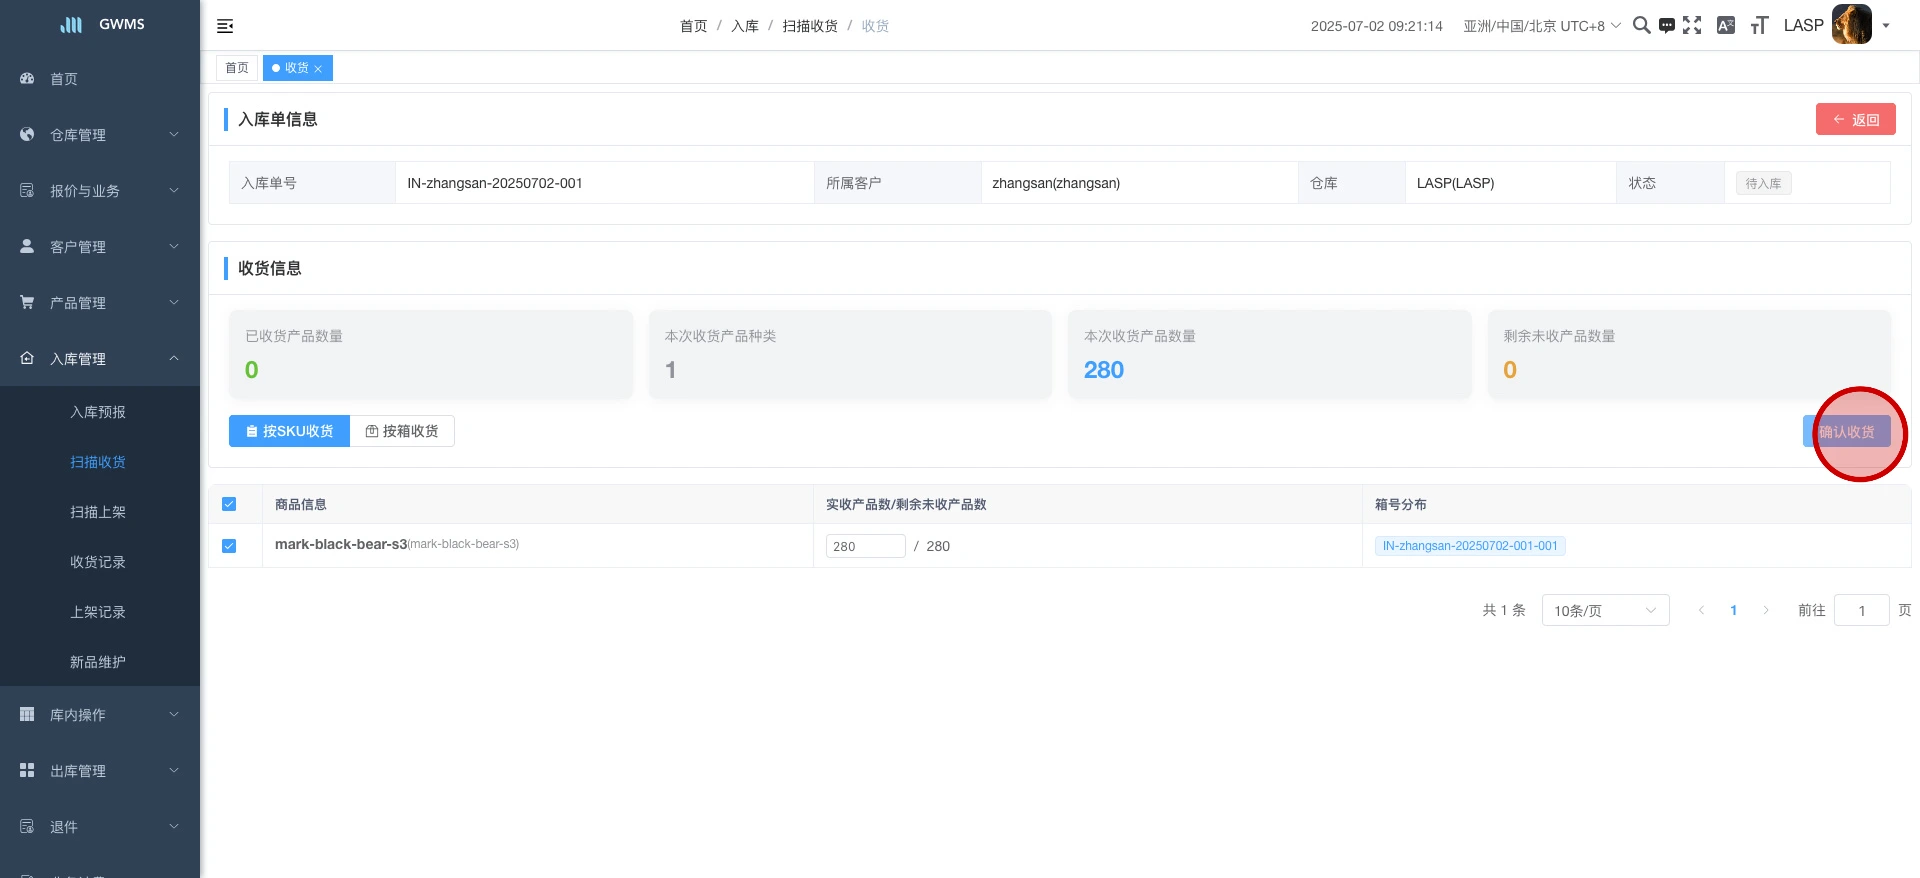Click the 确认收货 confirm button

[x=1846, y=432]
